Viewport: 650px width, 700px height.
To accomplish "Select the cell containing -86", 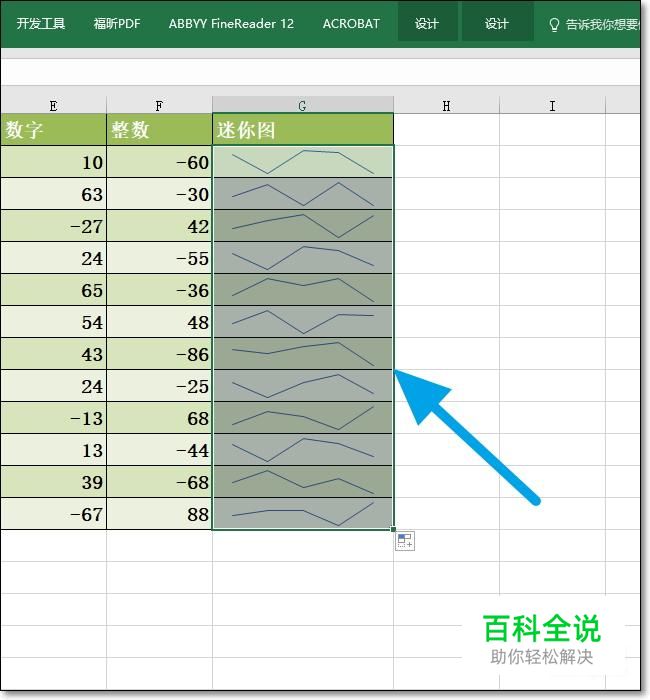I will coord(159,354).
